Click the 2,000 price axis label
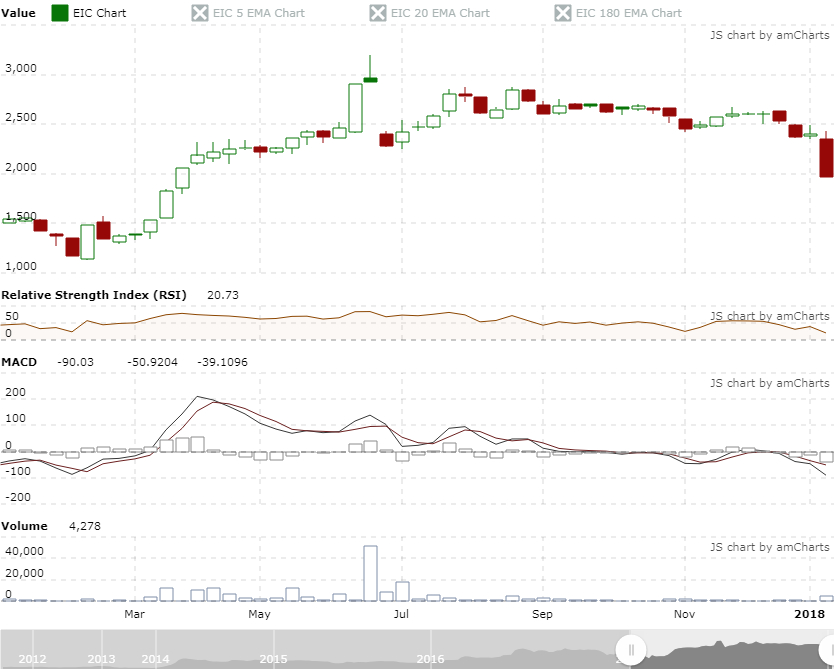834x669 pixels. click(21, 167)
